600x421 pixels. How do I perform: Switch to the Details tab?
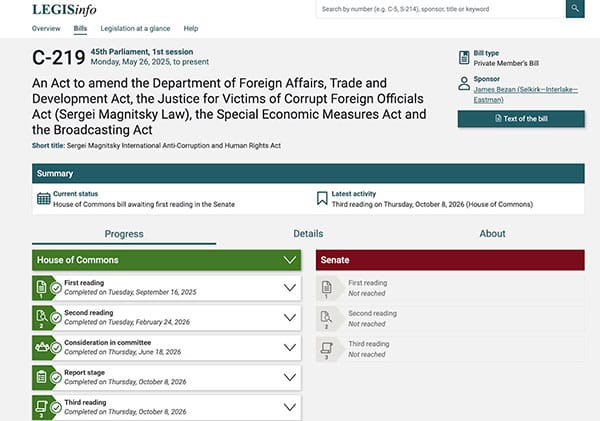pos(308,233)
